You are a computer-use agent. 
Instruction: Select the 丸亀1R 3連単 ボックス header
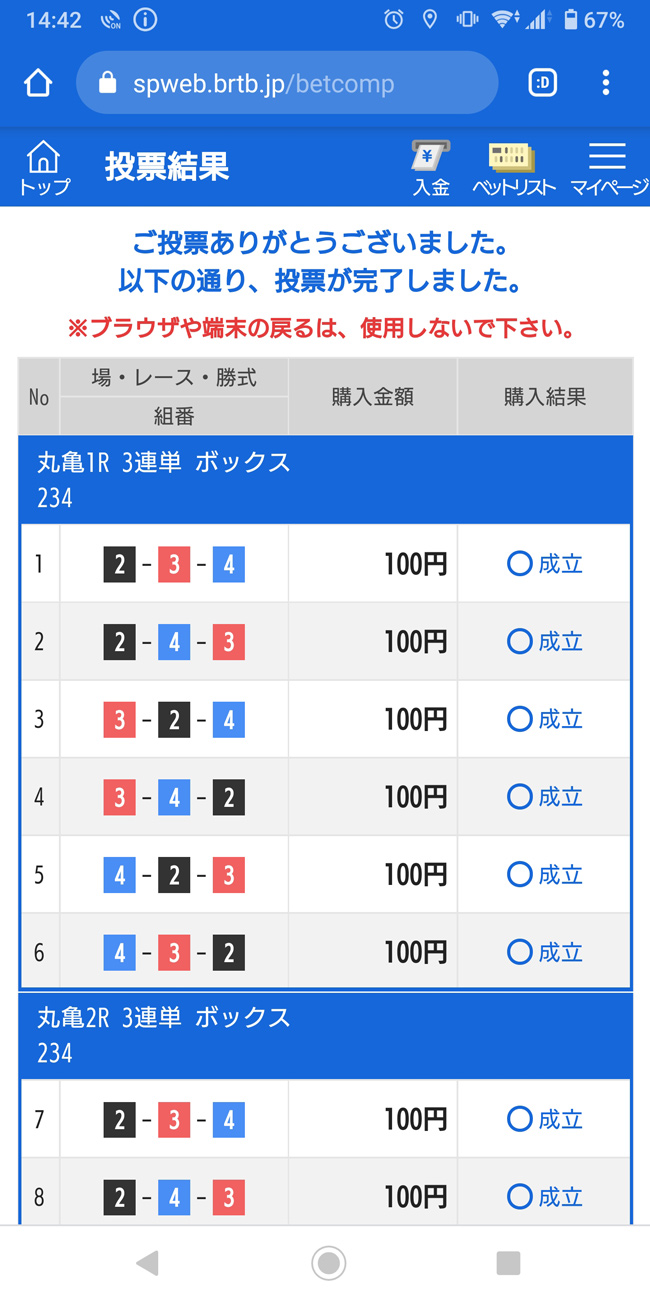163,463
